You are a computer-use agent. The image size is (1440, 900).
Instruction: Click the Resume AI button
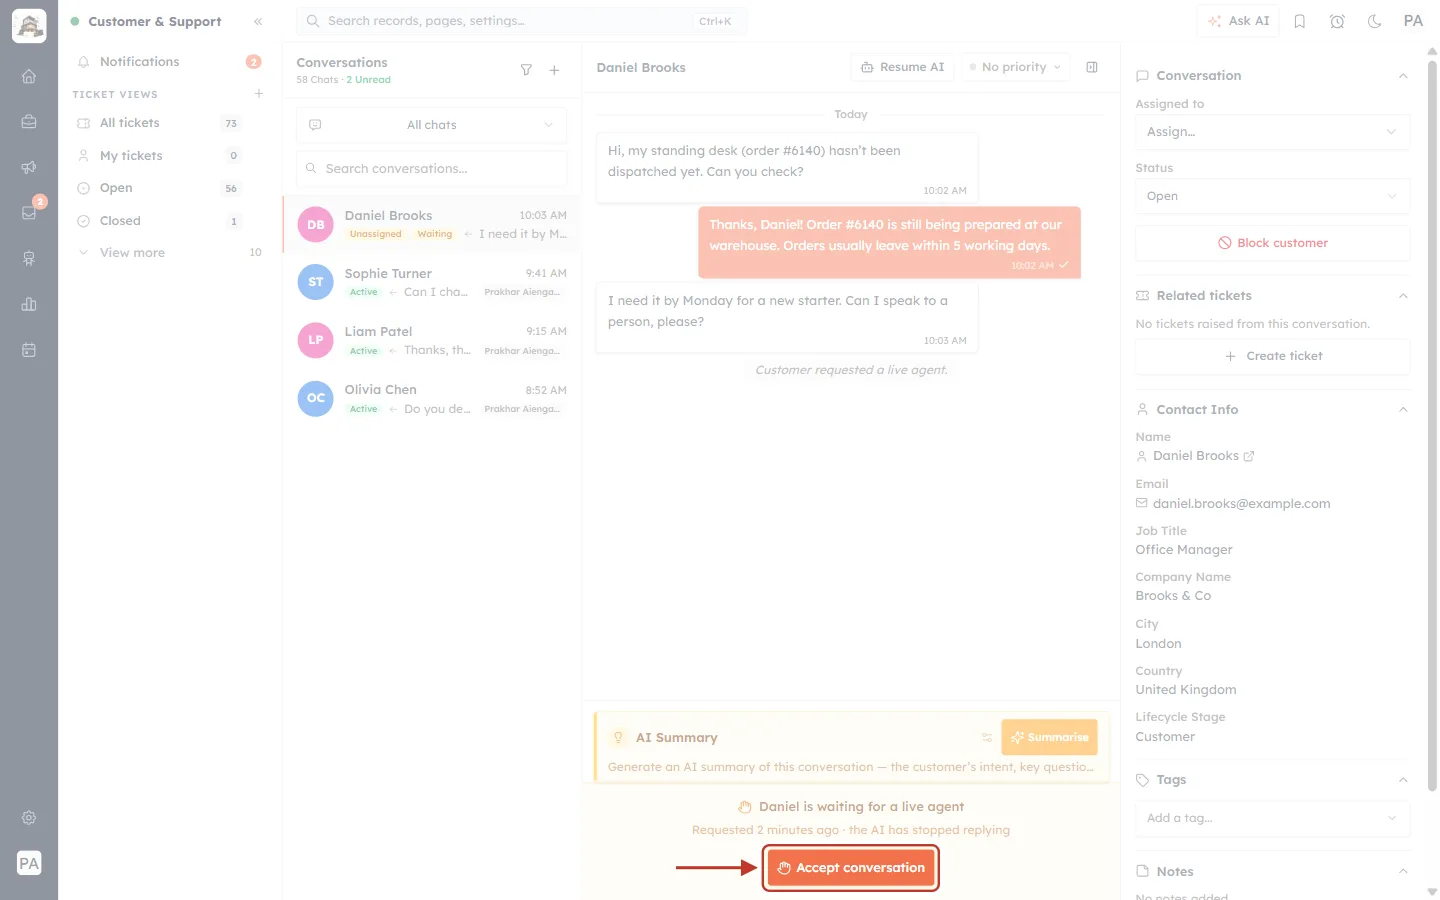point(903,67)
